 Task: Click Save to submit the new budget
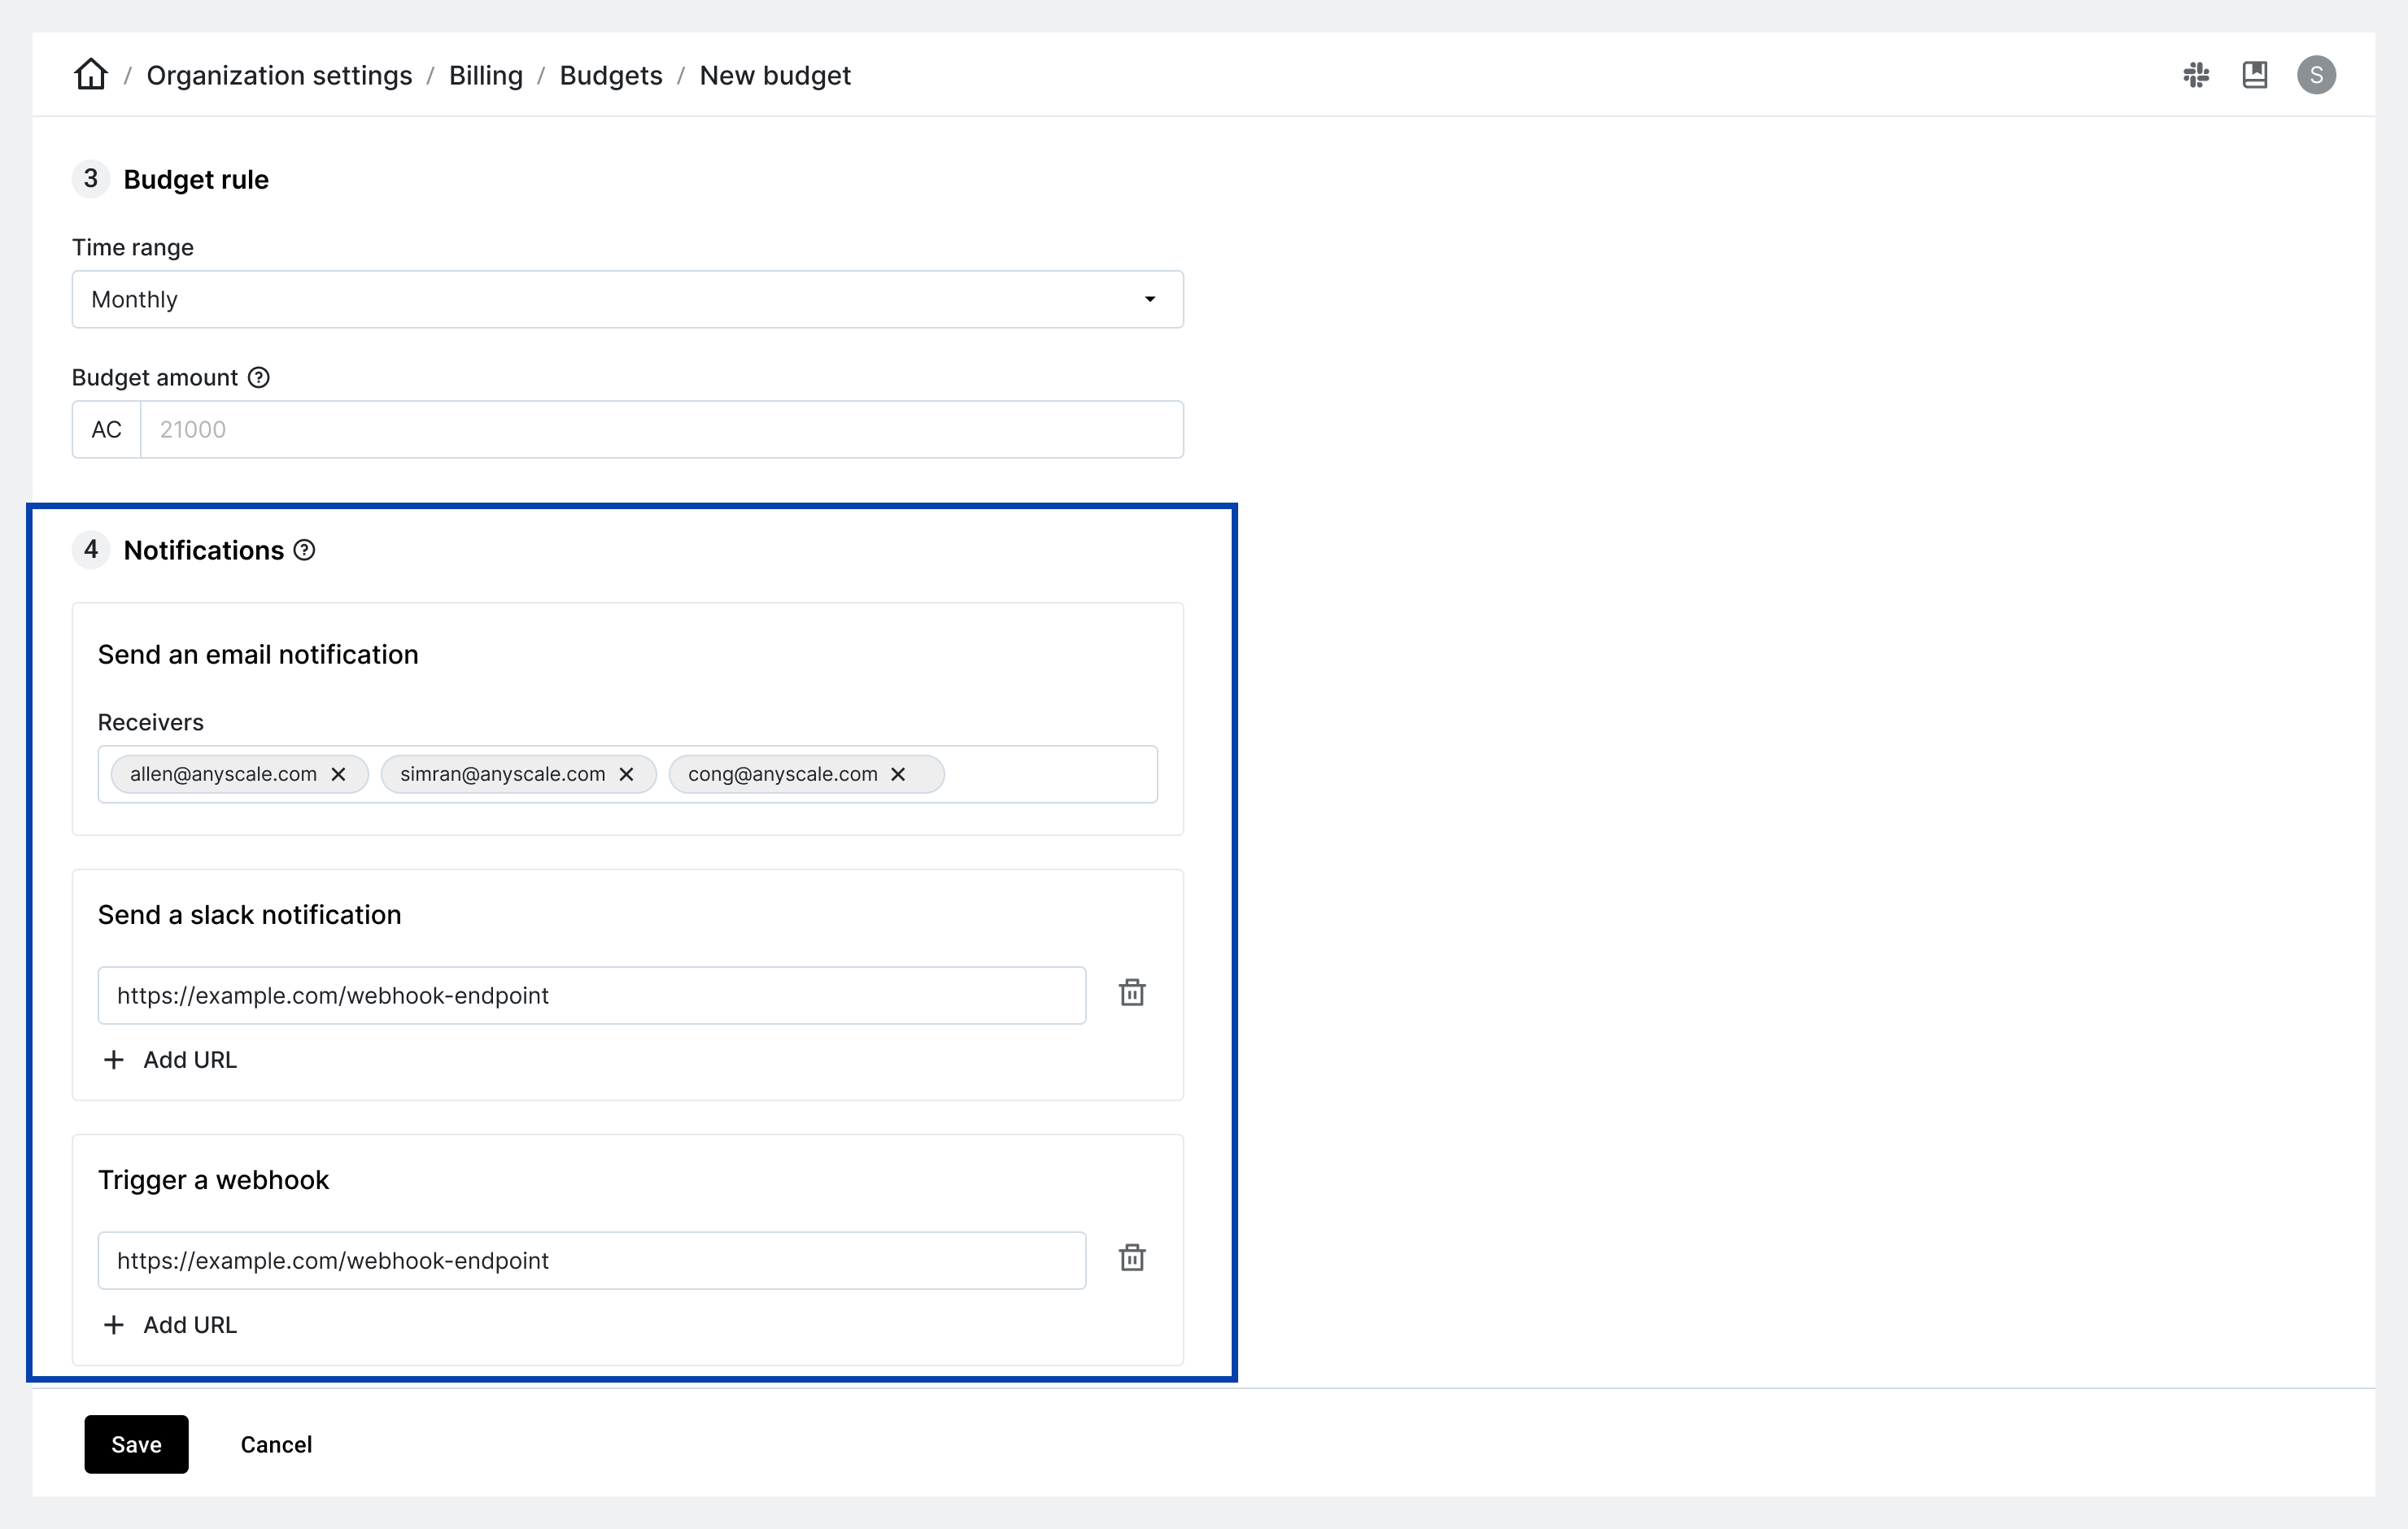click(x=137, y=1444)
